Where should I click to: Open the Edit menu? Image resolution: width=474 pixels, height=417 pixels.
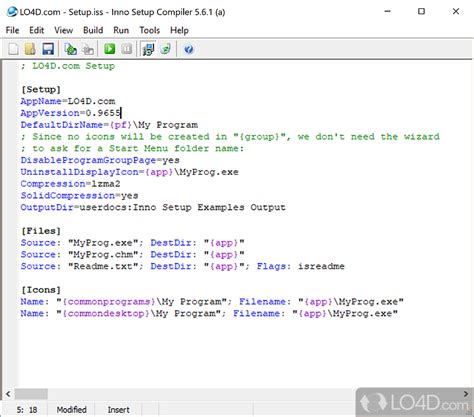36,30
